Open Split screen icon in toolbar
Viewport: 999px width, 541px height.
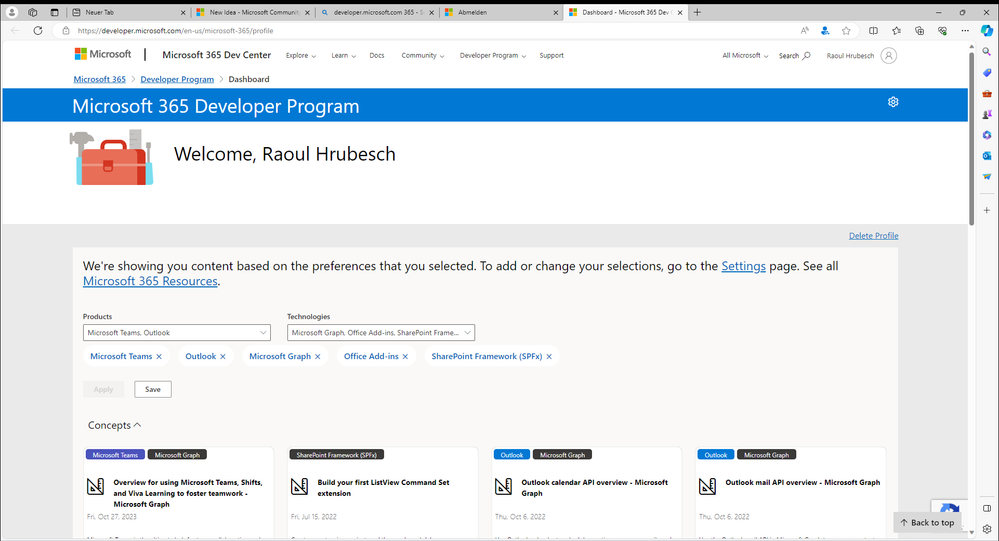tap(873, 31)
